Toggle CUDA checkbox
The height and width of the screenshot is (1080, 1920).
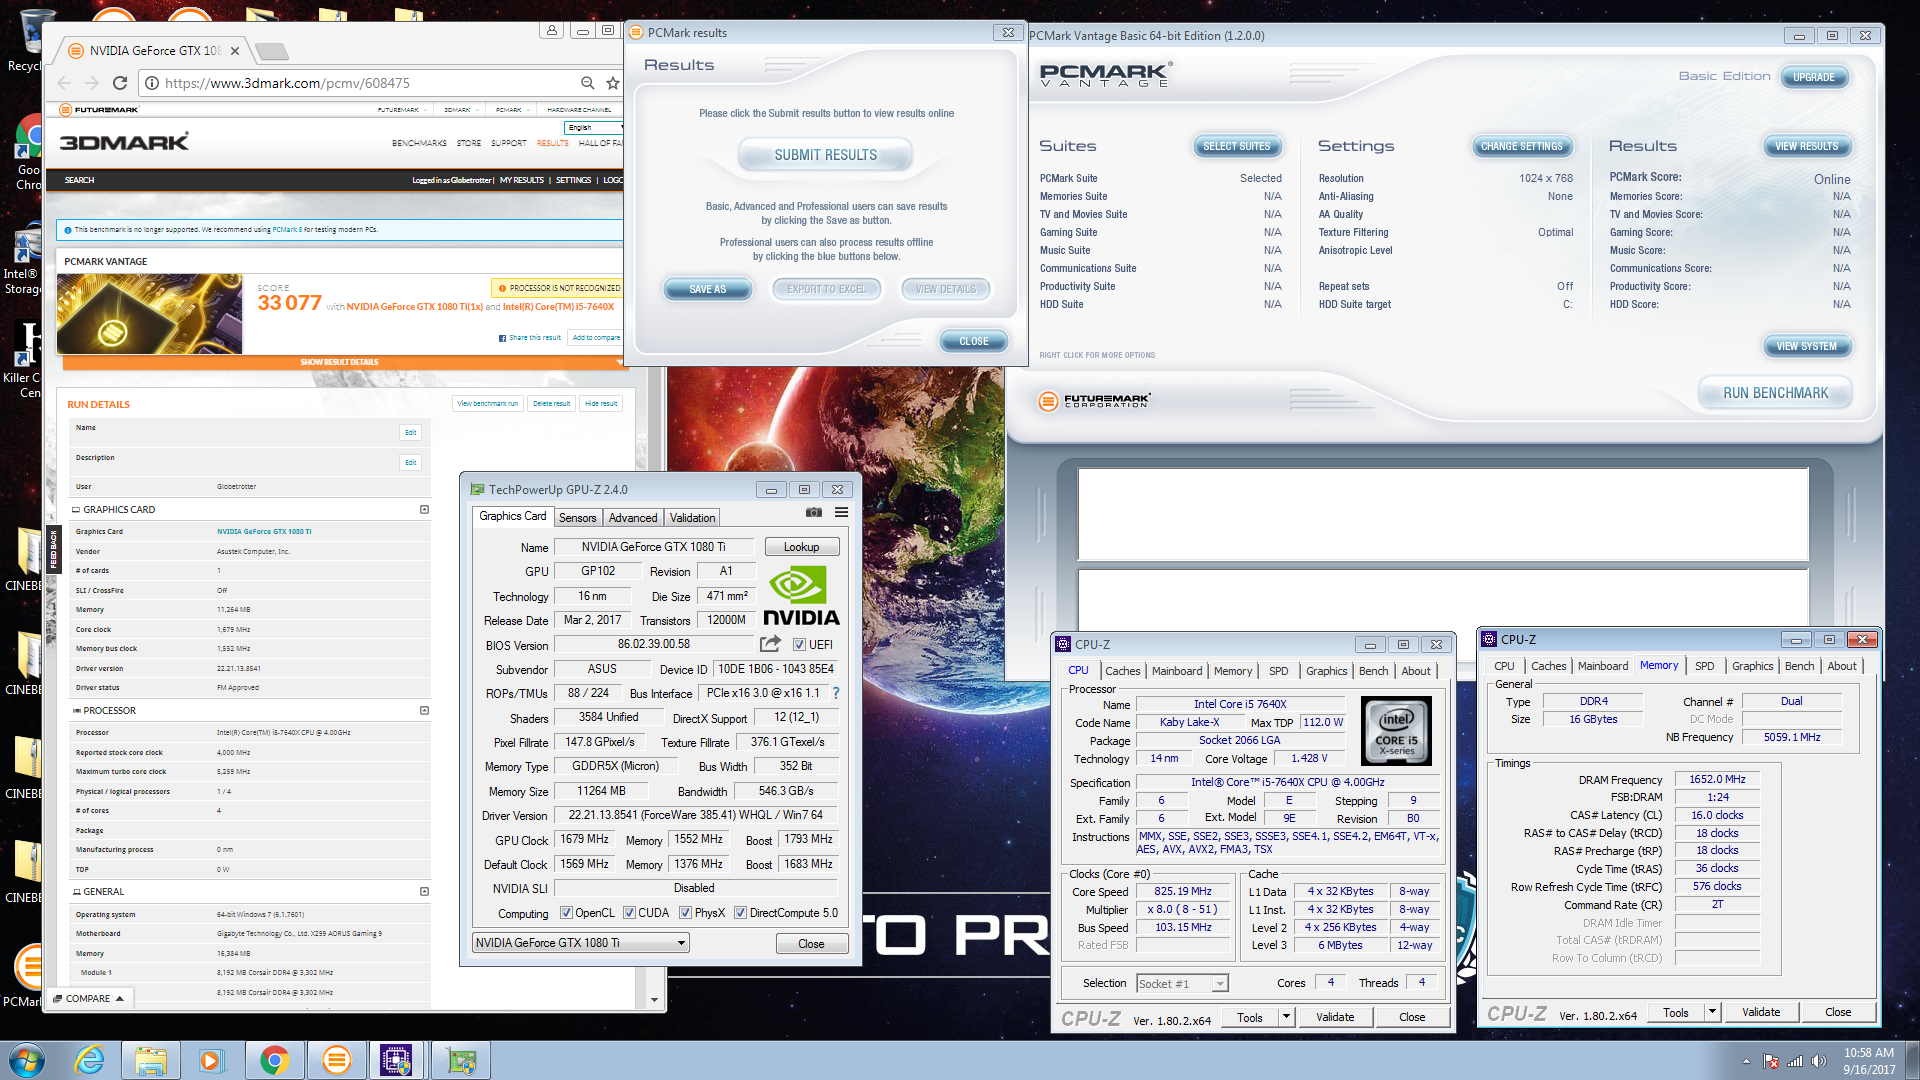tap(629, 913)
